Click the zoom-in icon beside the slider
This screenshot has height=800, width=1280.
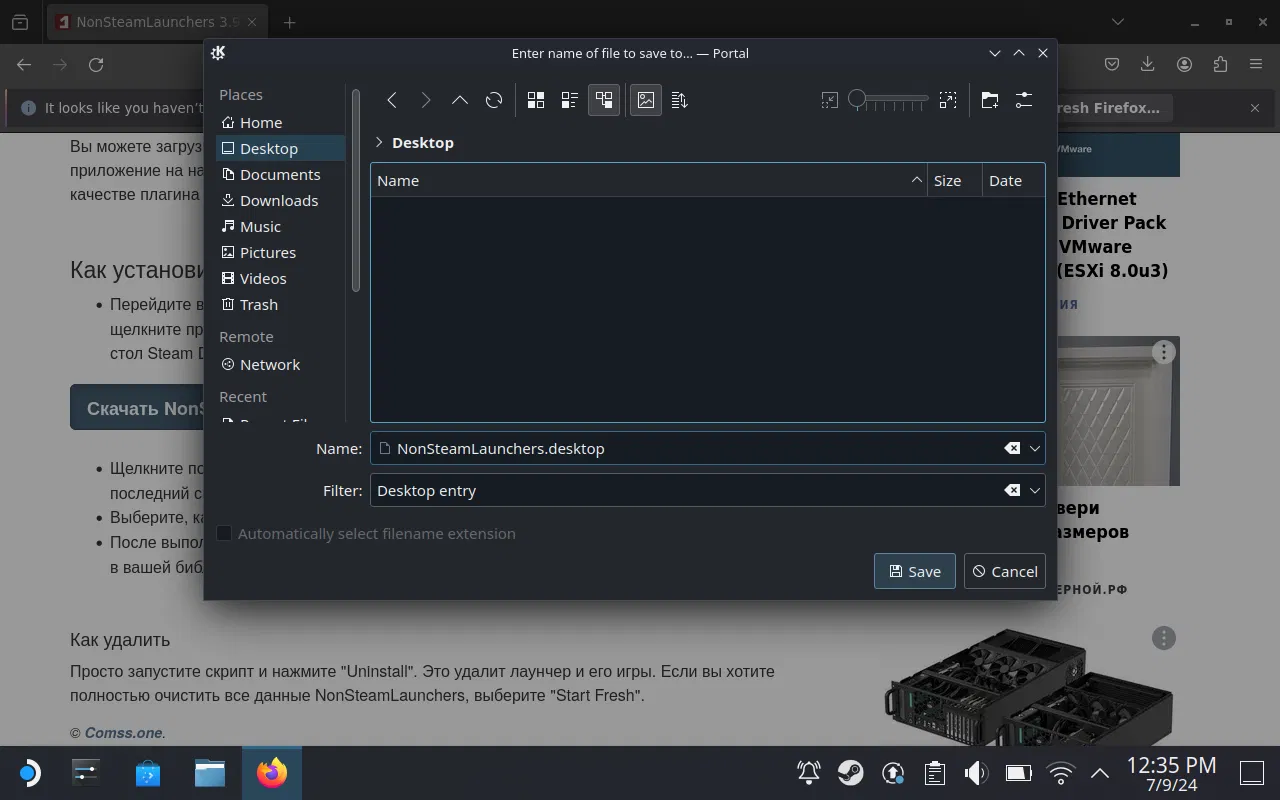pos(948,100)
